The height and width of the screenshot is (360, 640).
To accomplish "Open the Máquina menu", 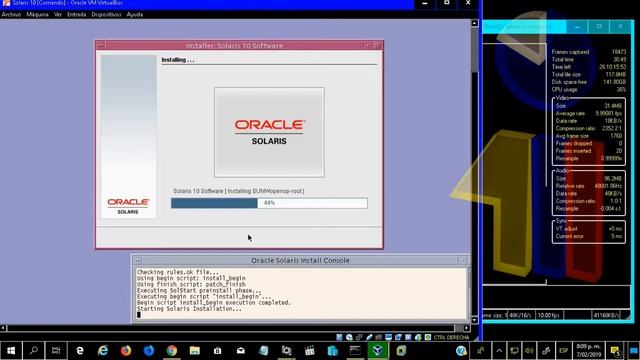I will tap(38, 14).
